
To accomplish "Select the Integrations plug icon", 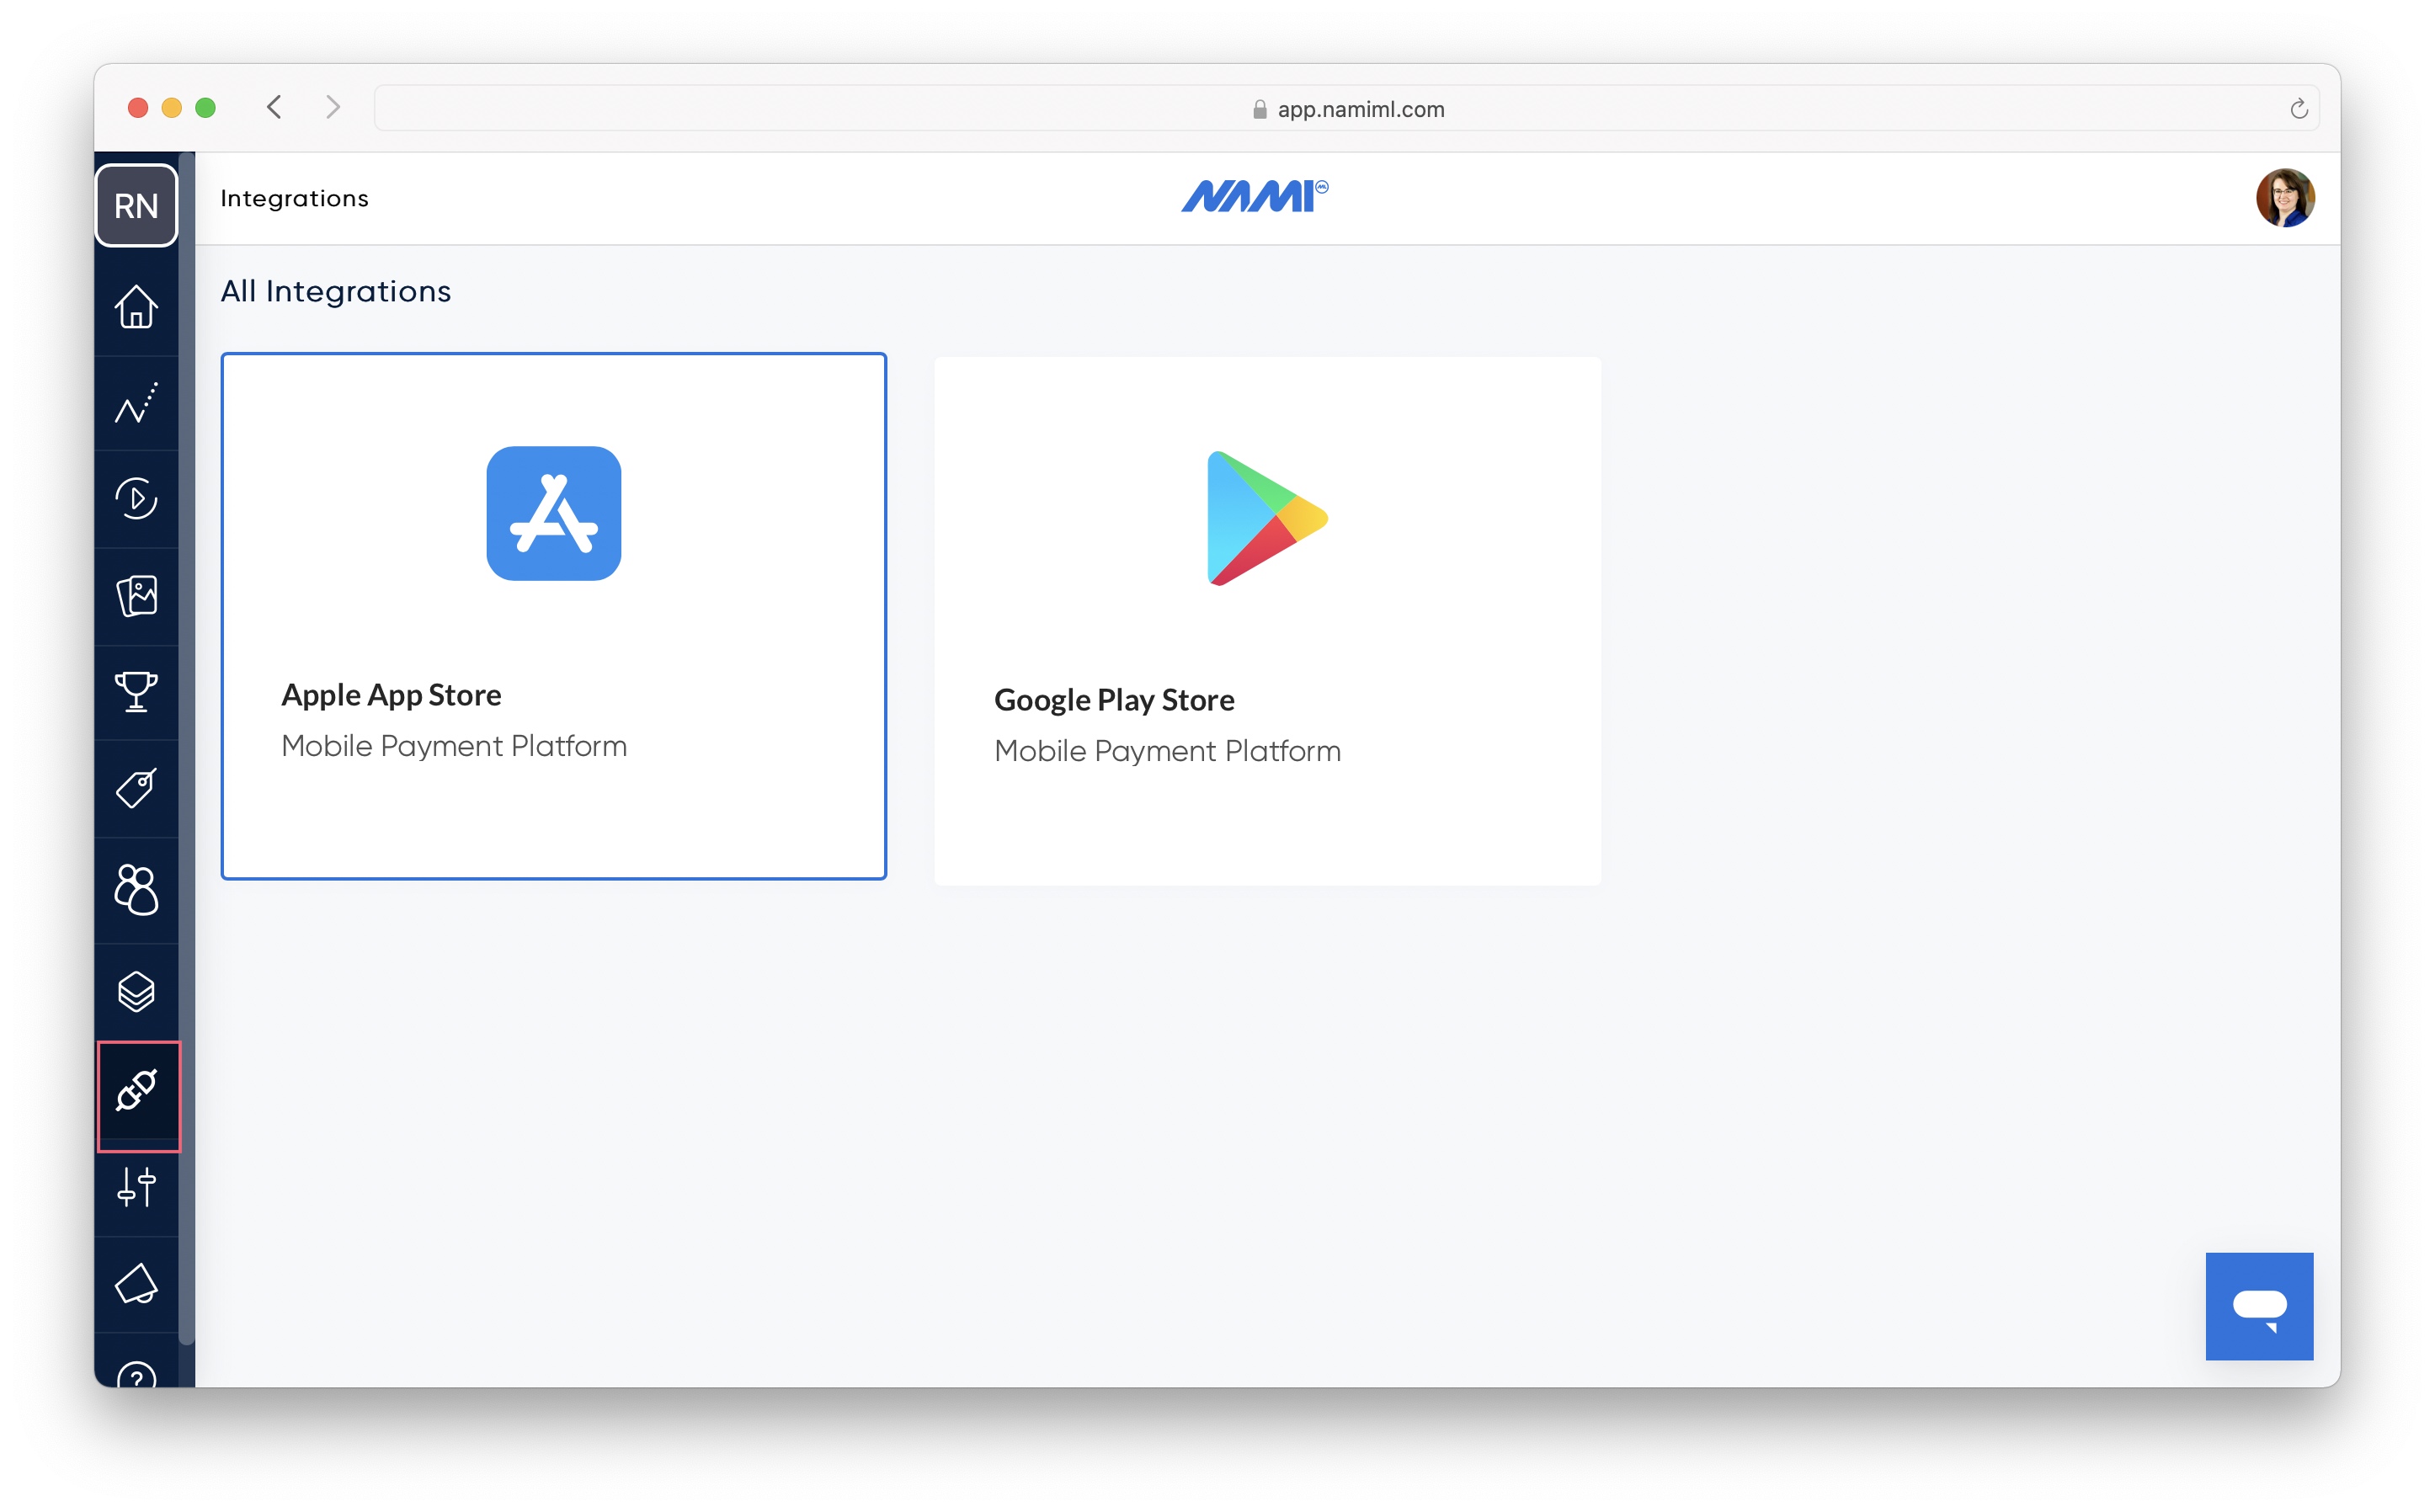I will click(137, 1091).
